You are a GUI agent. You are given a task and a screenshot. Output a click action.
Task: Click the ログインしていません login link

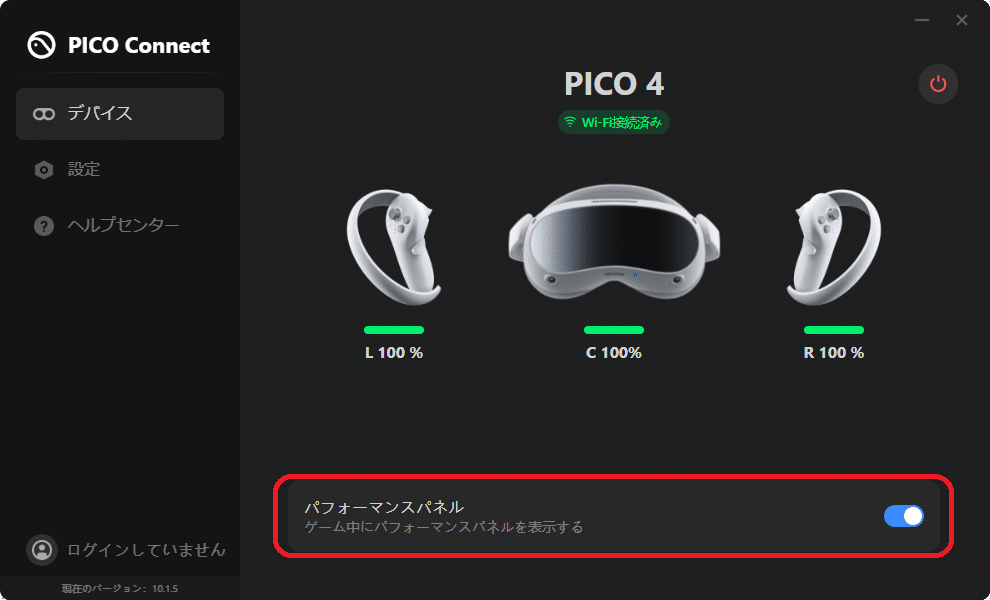(146, 549)
